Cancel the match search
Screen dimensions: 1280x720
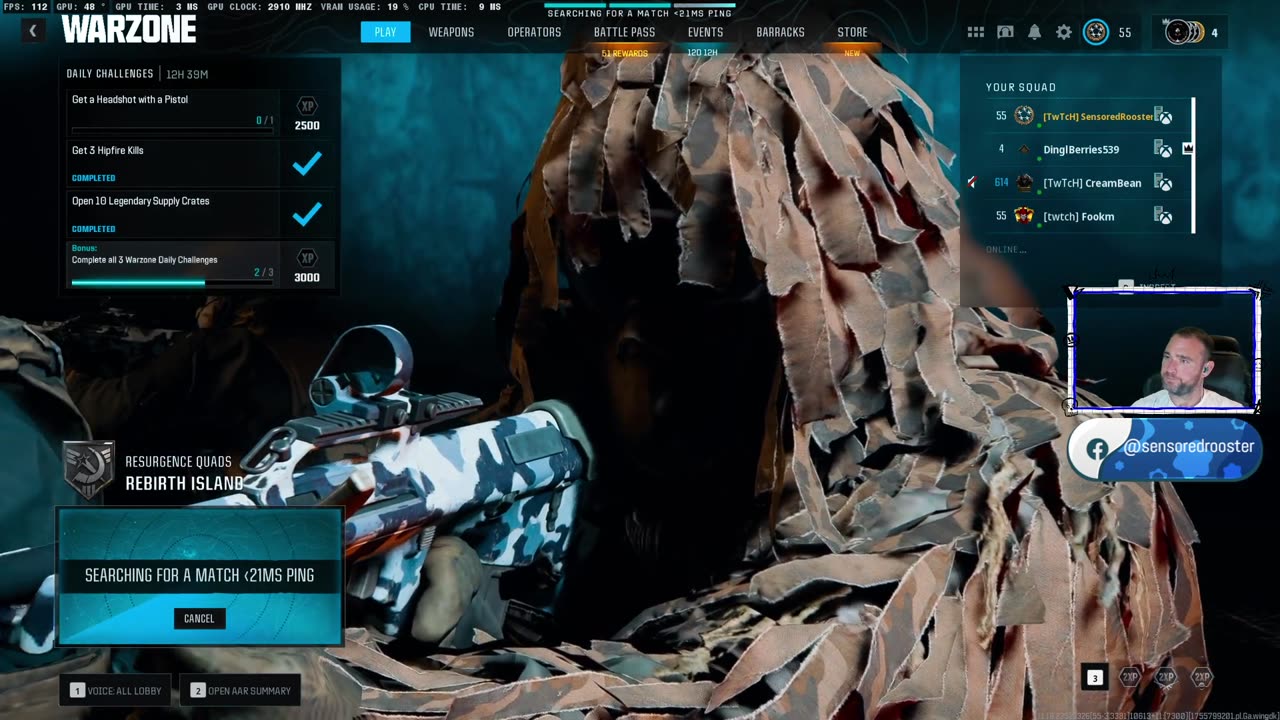coord(199,618)
